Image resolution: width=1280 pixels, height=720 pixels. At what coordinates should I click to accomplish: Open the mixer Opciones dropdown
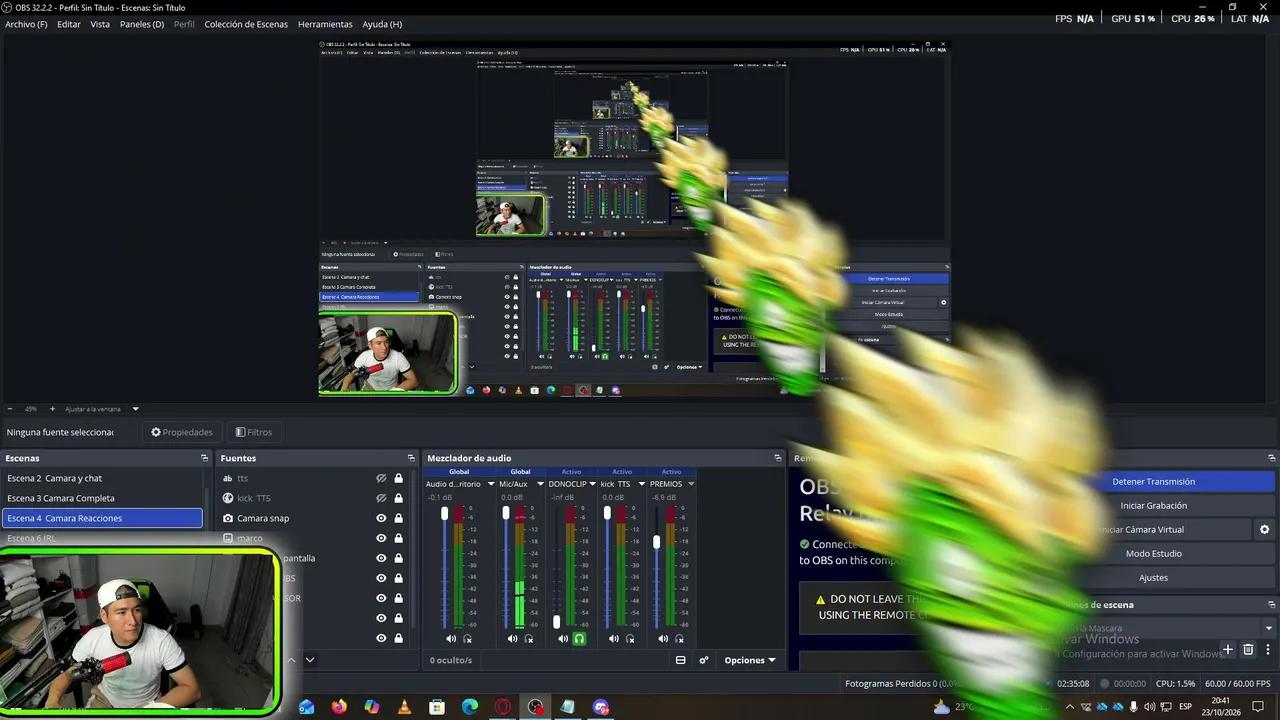point(750,660)
